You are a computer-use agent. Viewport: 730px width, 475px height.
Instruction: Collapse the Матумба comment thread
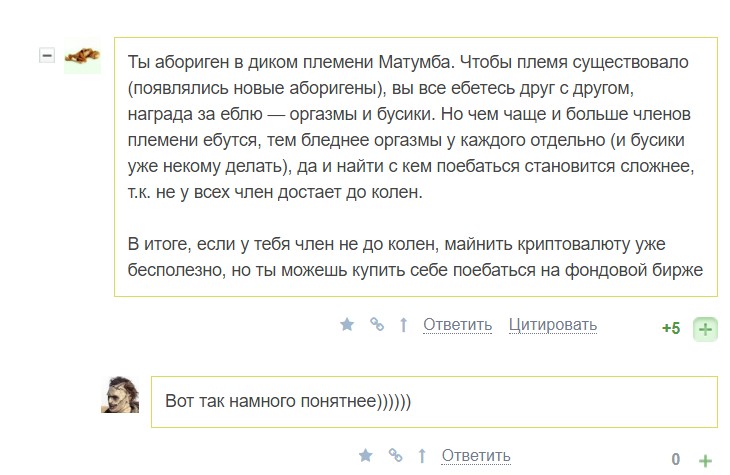(47, 56)
